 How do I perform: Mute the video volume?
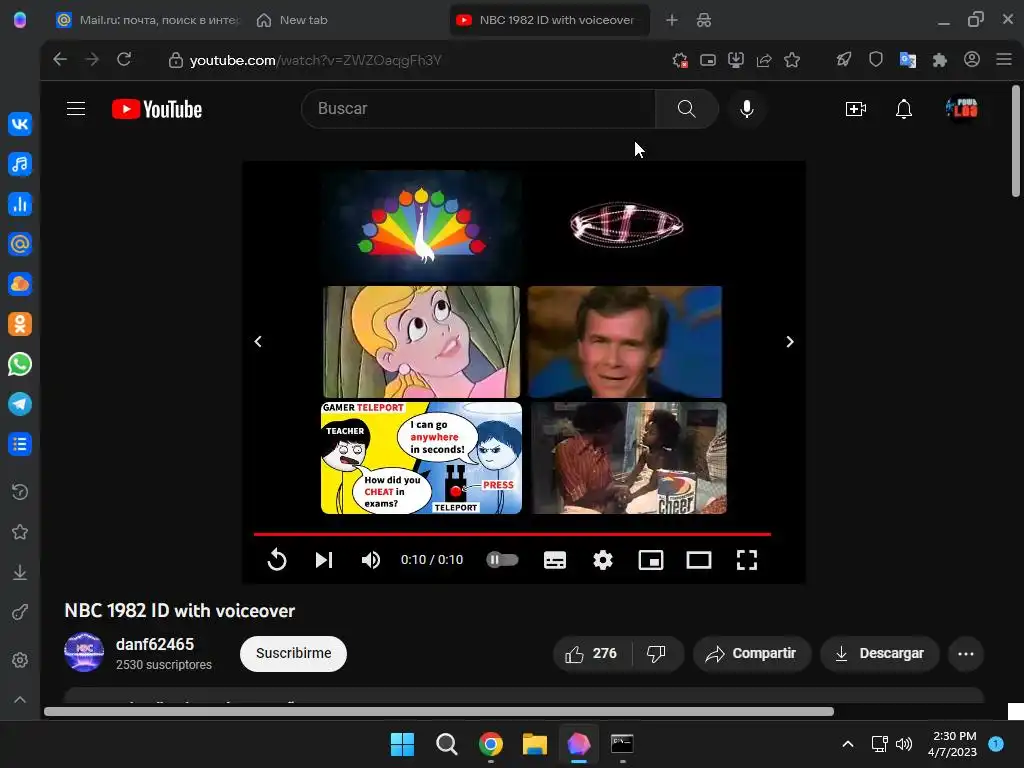[371, 560]
